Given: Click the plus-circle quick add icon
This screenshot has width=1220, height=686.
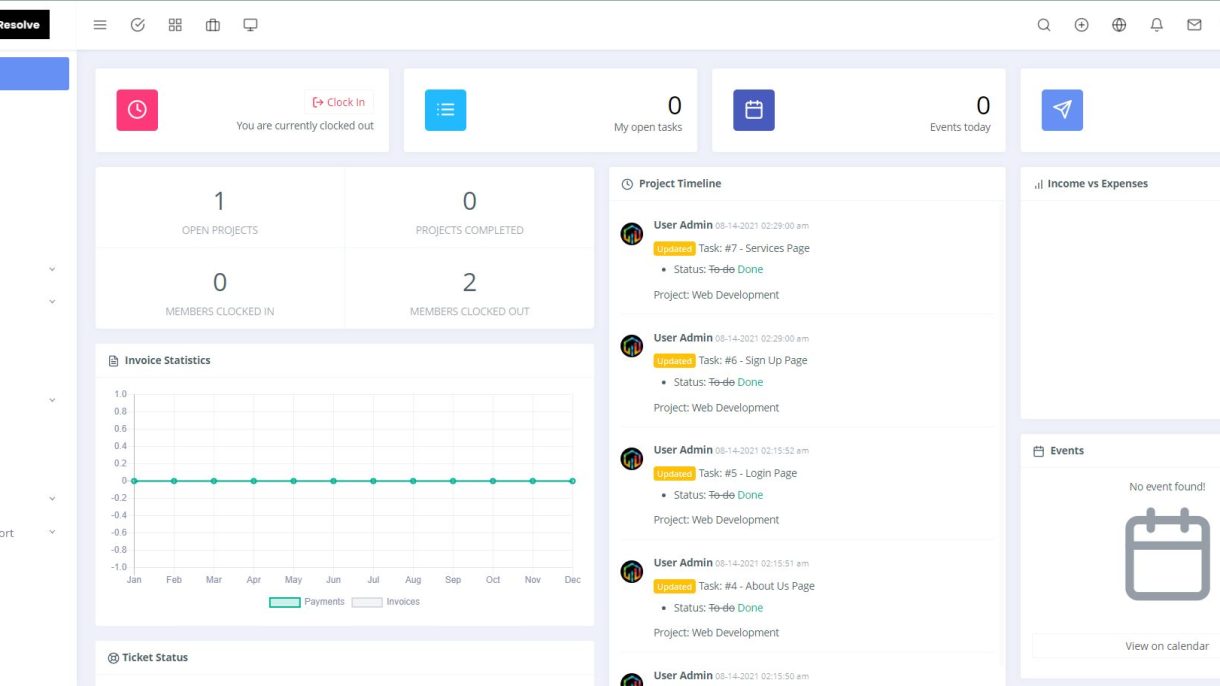Looking at the screenshot, I should (1081, 25).
